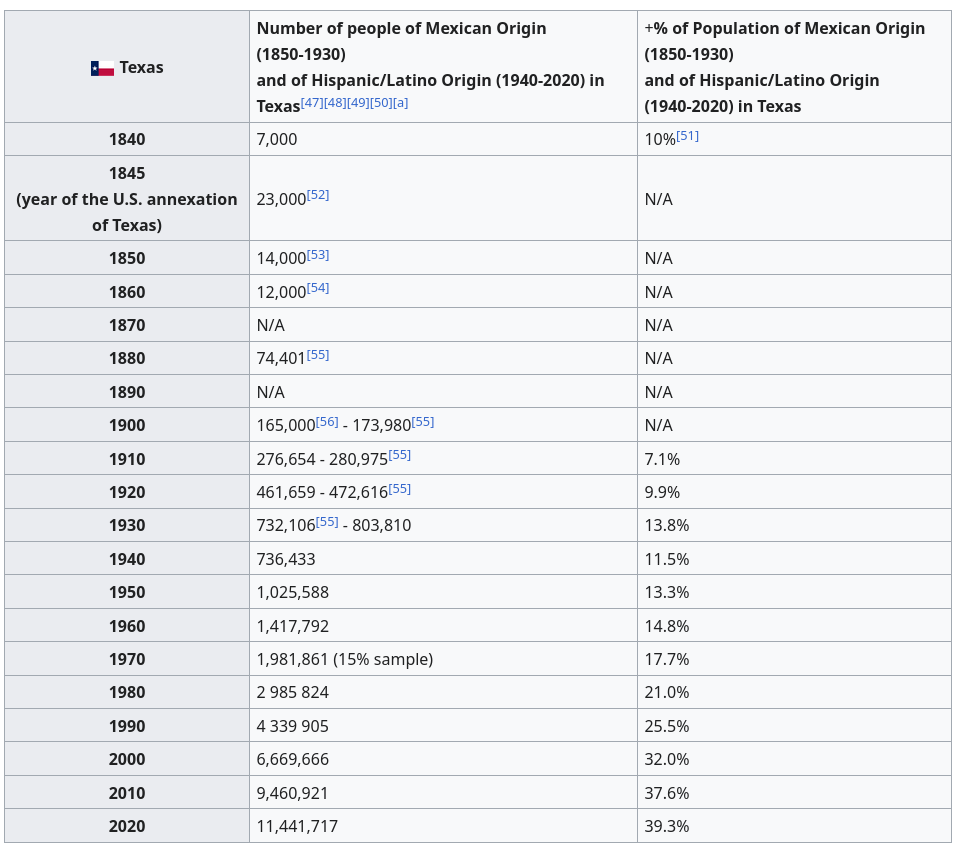Click the 11,441,717 population value
Viewport: 963px width, 858px height.
[x=297, y=826]
